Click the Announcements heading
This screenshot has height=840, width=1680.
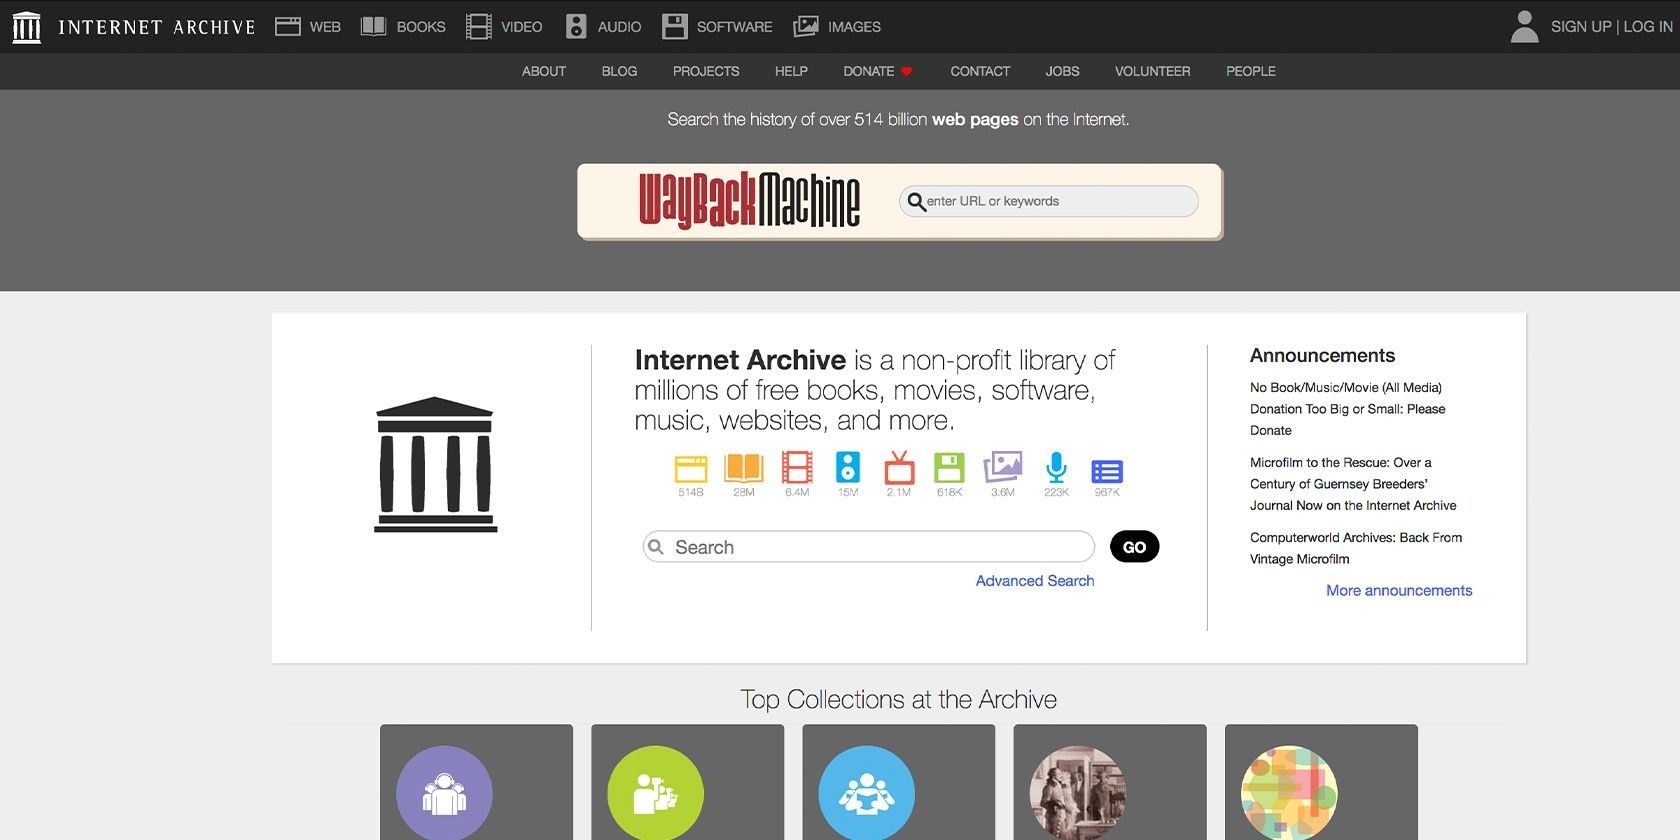(1322, 356)
